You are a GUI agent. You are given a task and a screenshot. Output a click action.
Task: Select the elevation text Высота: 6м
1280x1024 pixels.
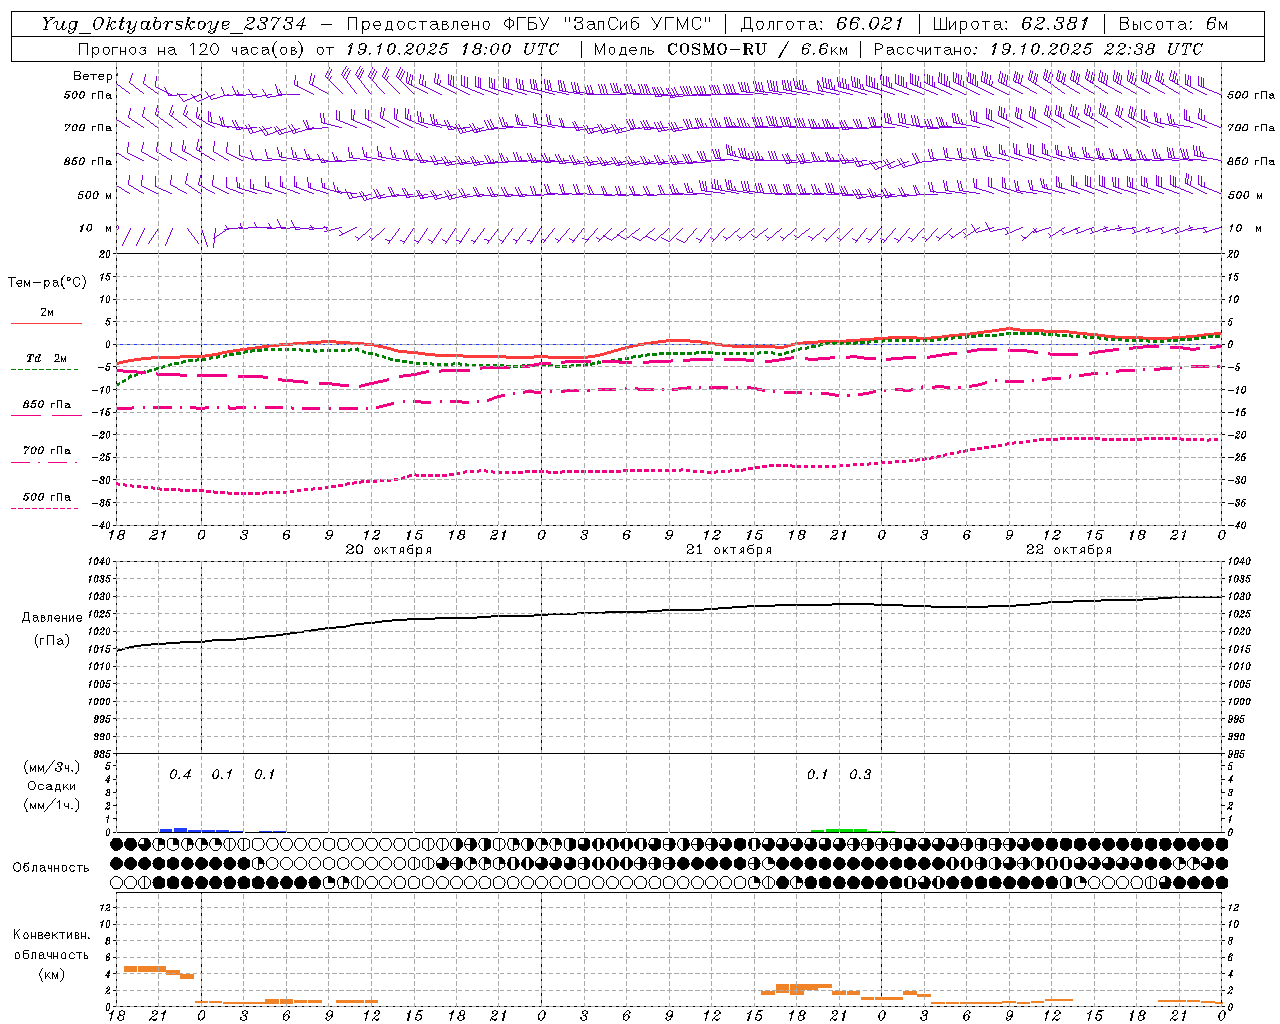click(1173, 25)
